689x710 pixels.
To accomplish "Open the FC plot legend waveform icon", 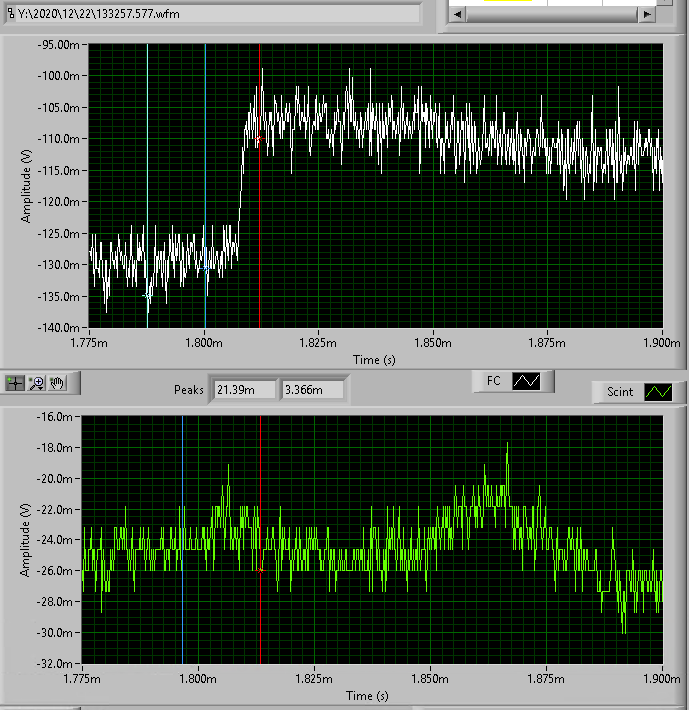I will (x=525, y=381).
